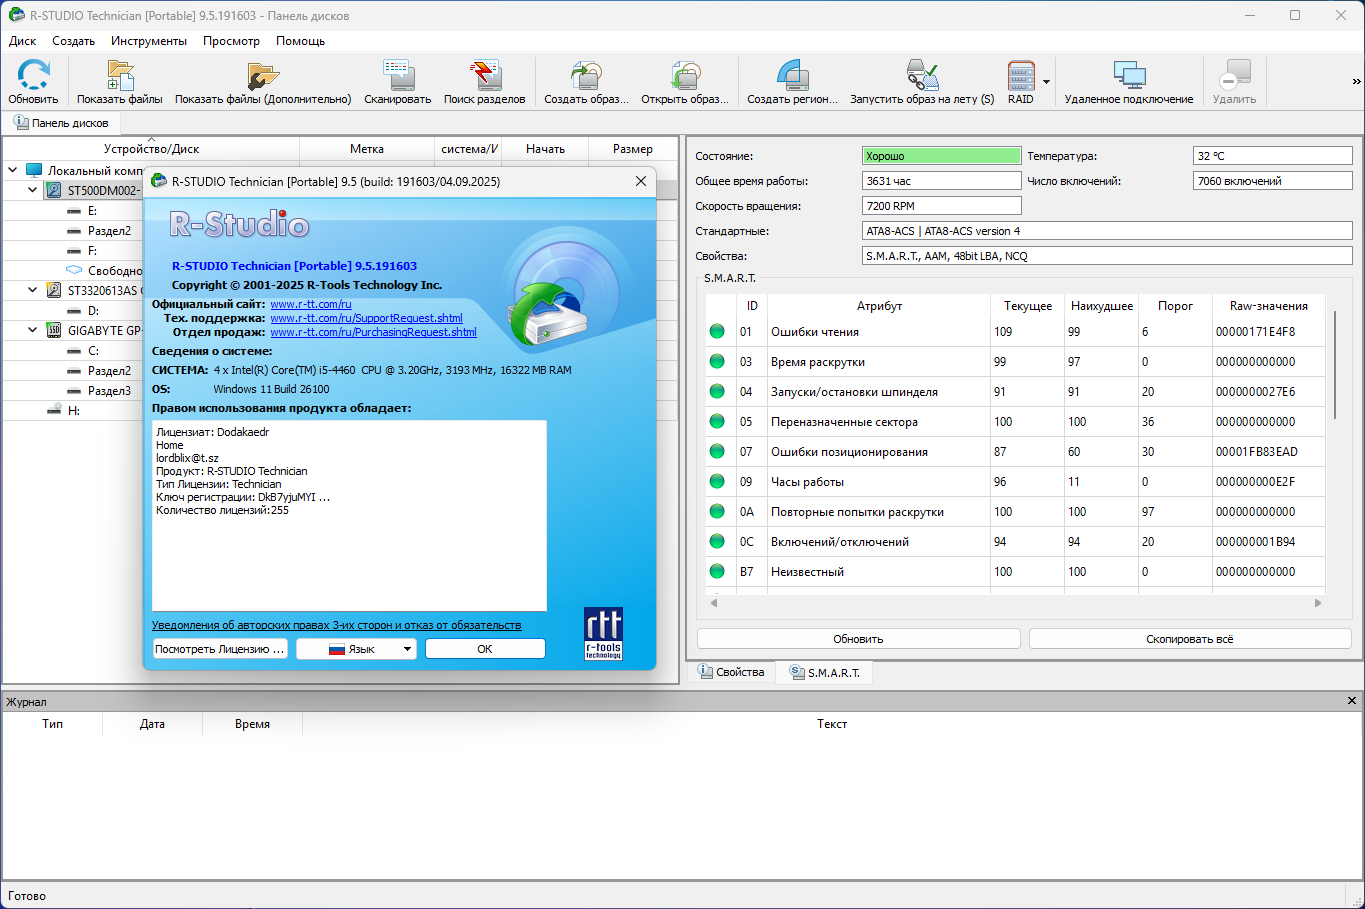Click Число включений field 7060 включений
The height and width of the screenshot is (909, 1365).
(1272, 181)
